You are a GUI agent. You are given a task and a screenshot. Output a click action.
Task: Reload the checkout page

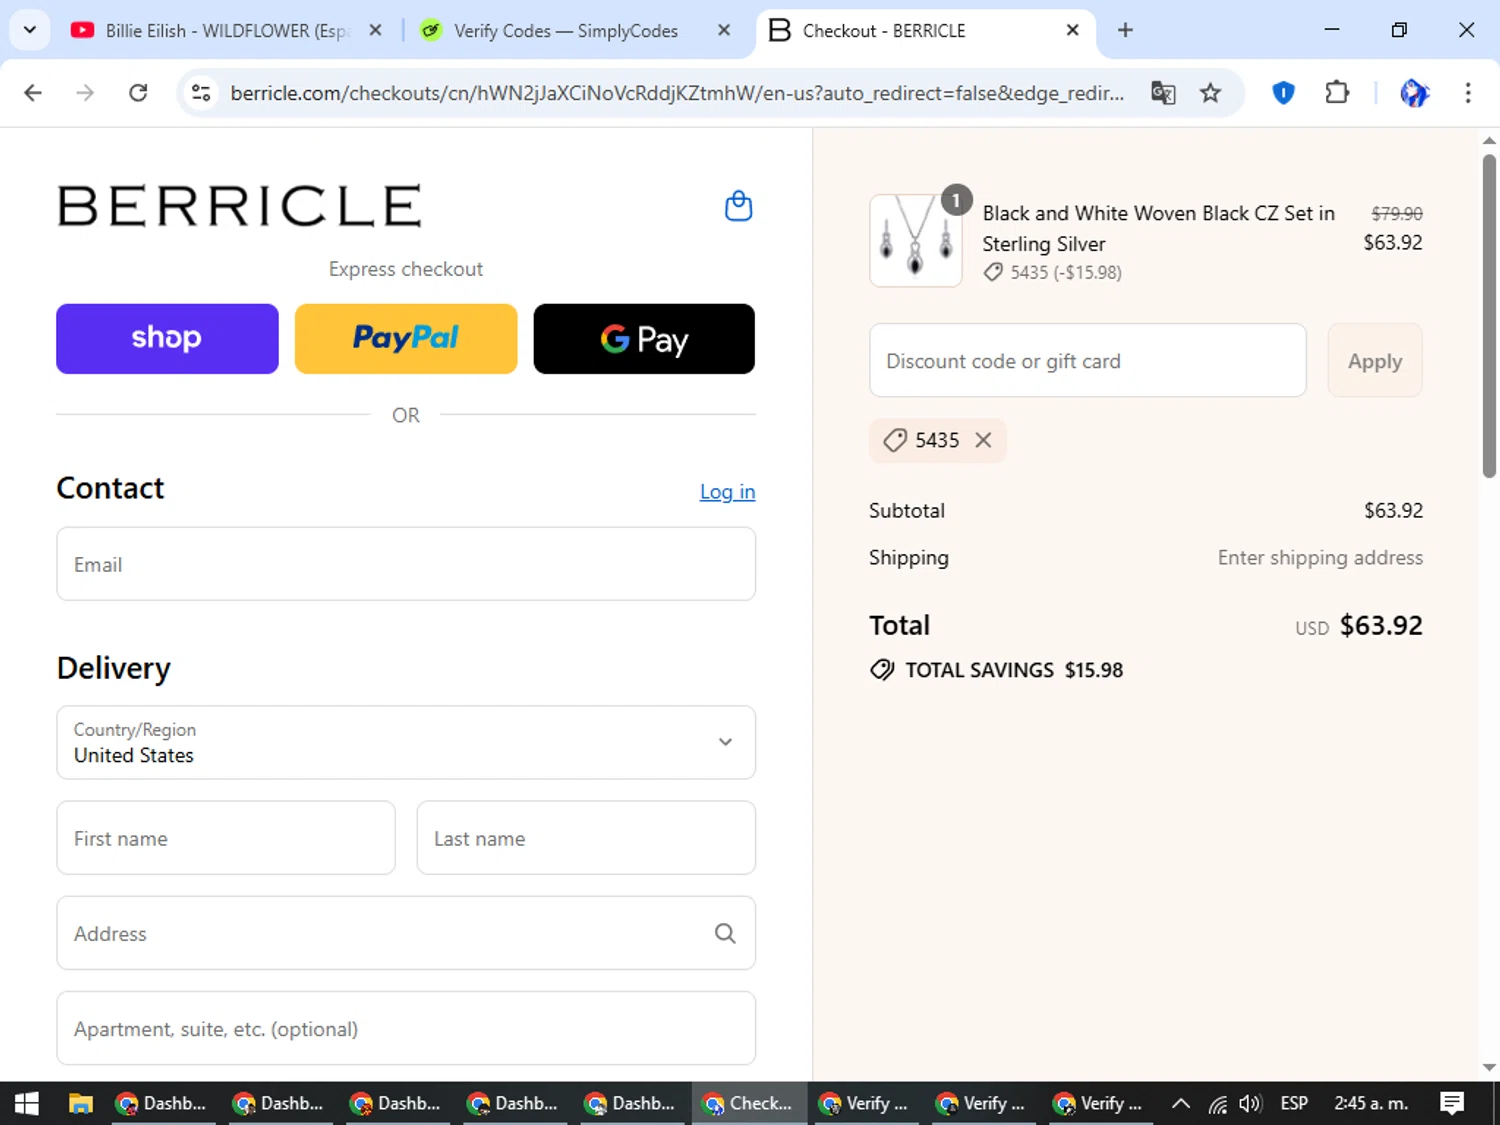pyautogui.click(x=138, y=93)
